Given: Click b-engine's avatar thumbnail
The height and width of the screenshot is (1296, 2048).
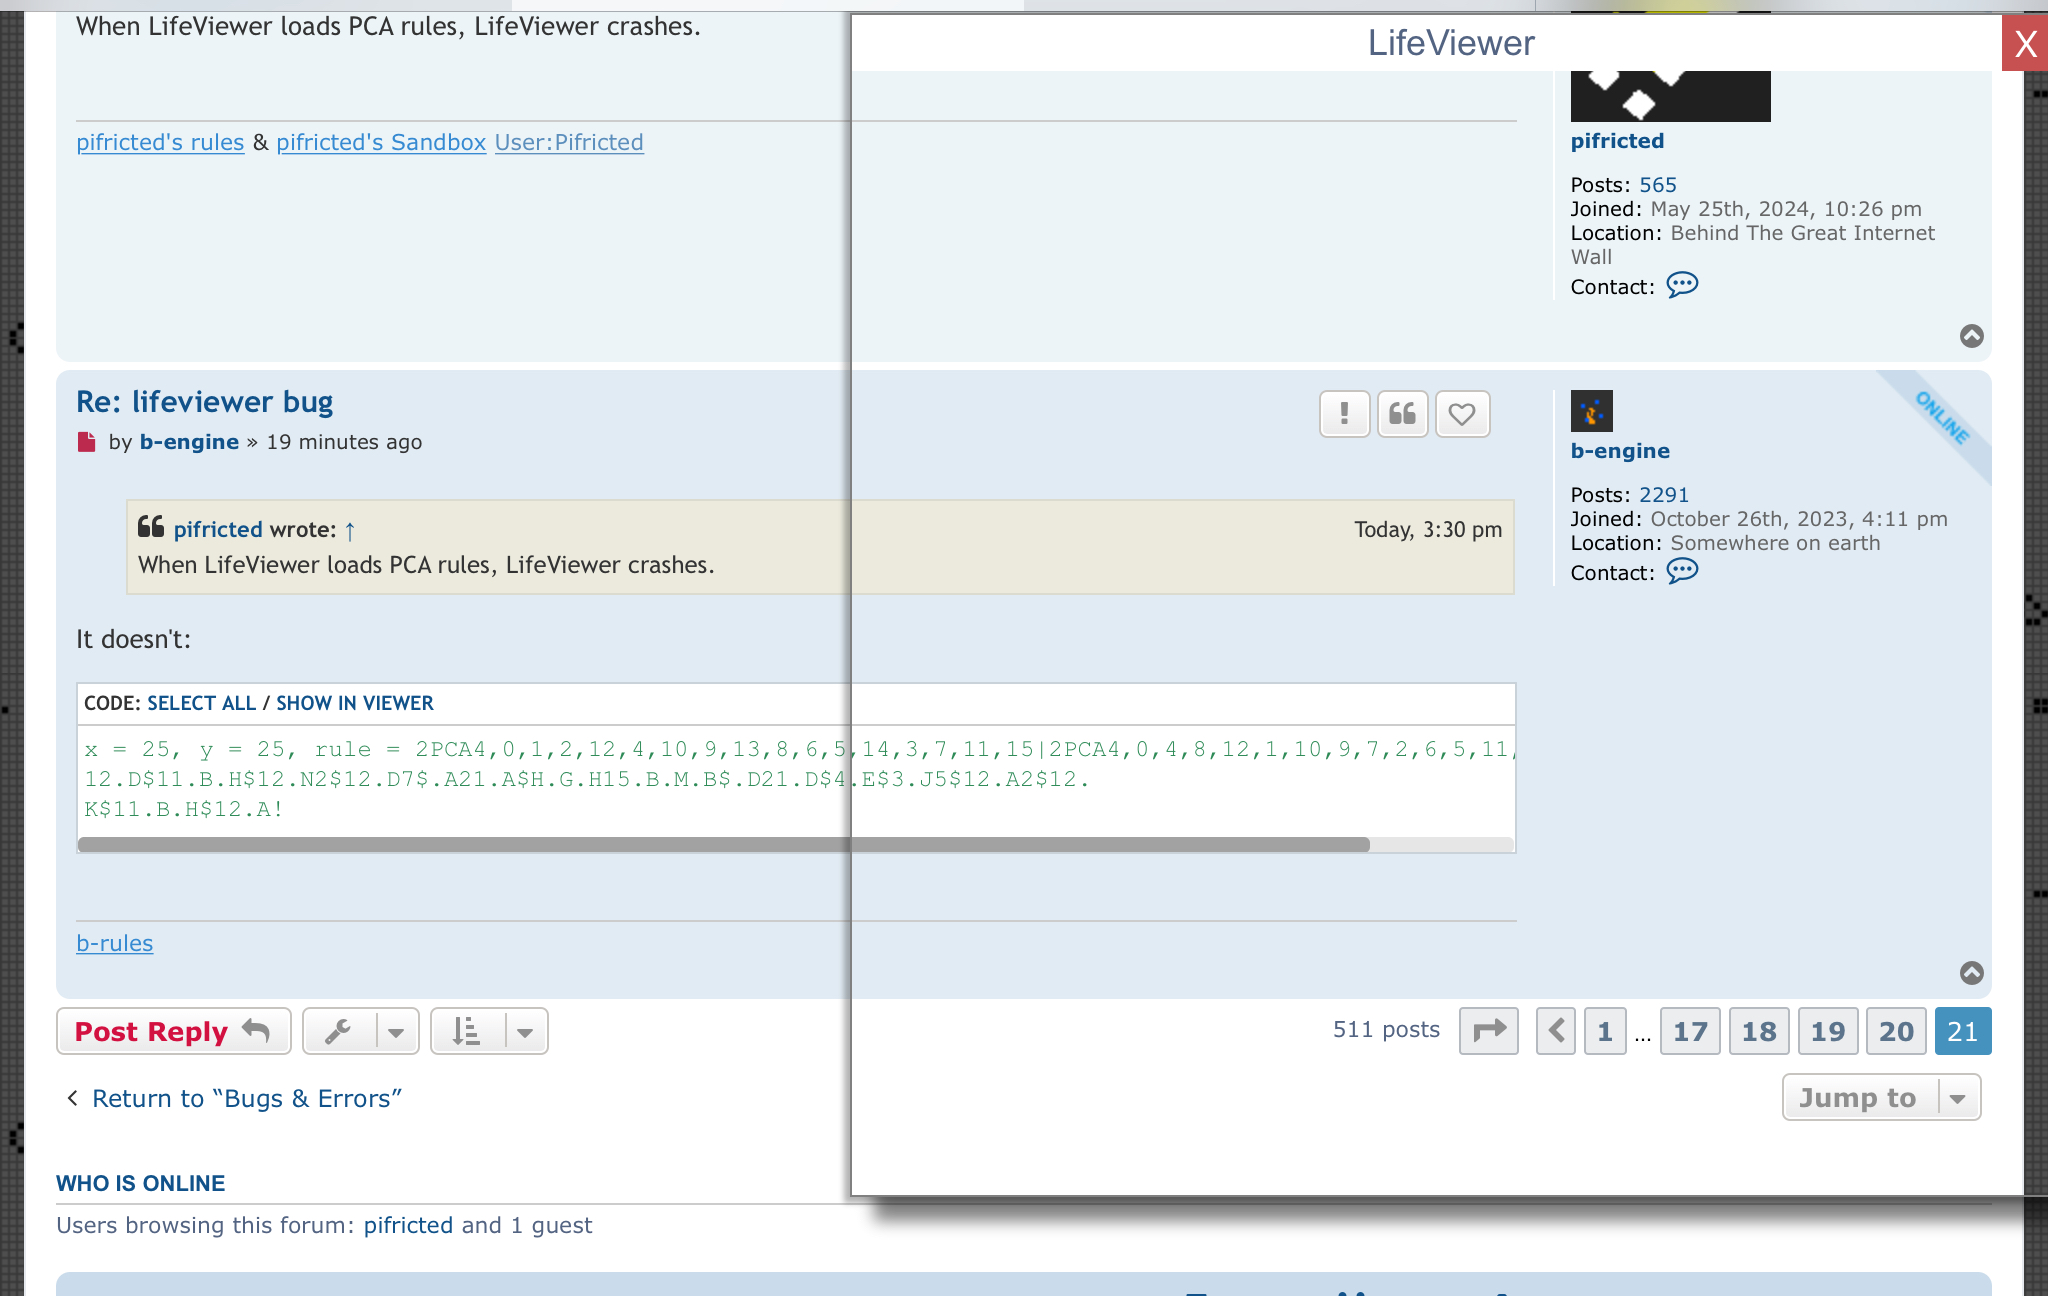Looking at the screenshot, I should click(x=1591, y=411).
